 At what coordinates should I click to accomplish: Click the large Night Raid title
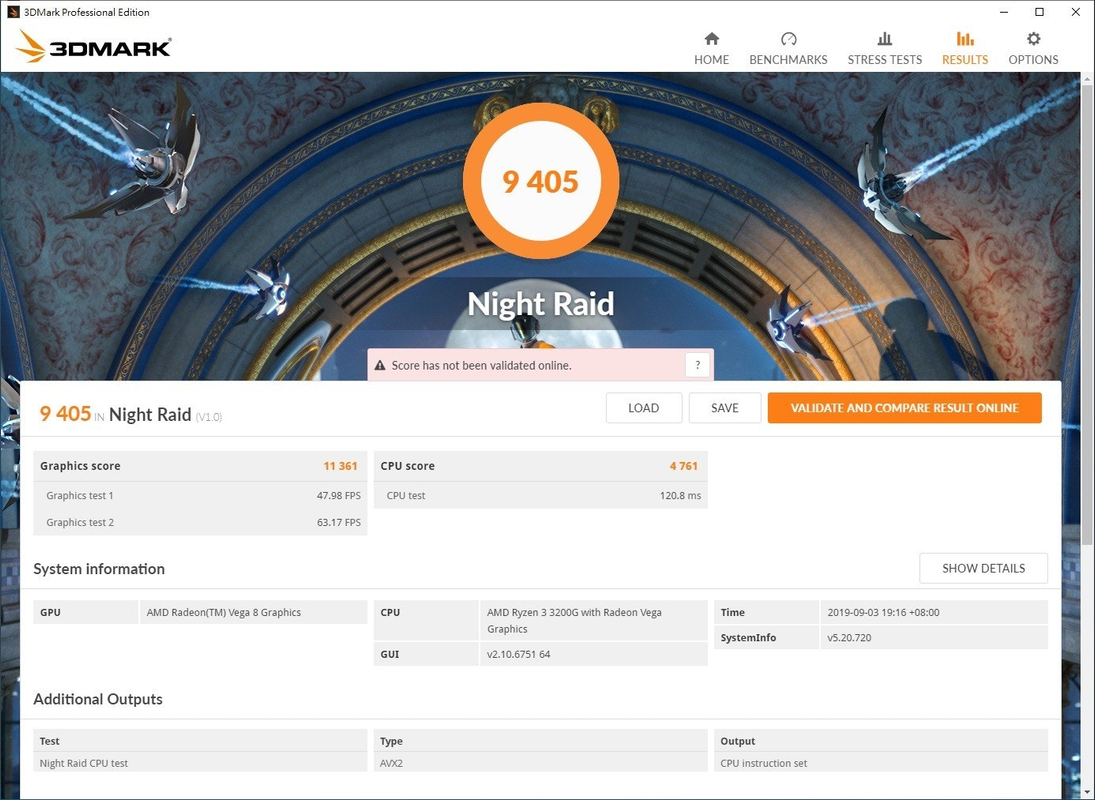(541, 304)
